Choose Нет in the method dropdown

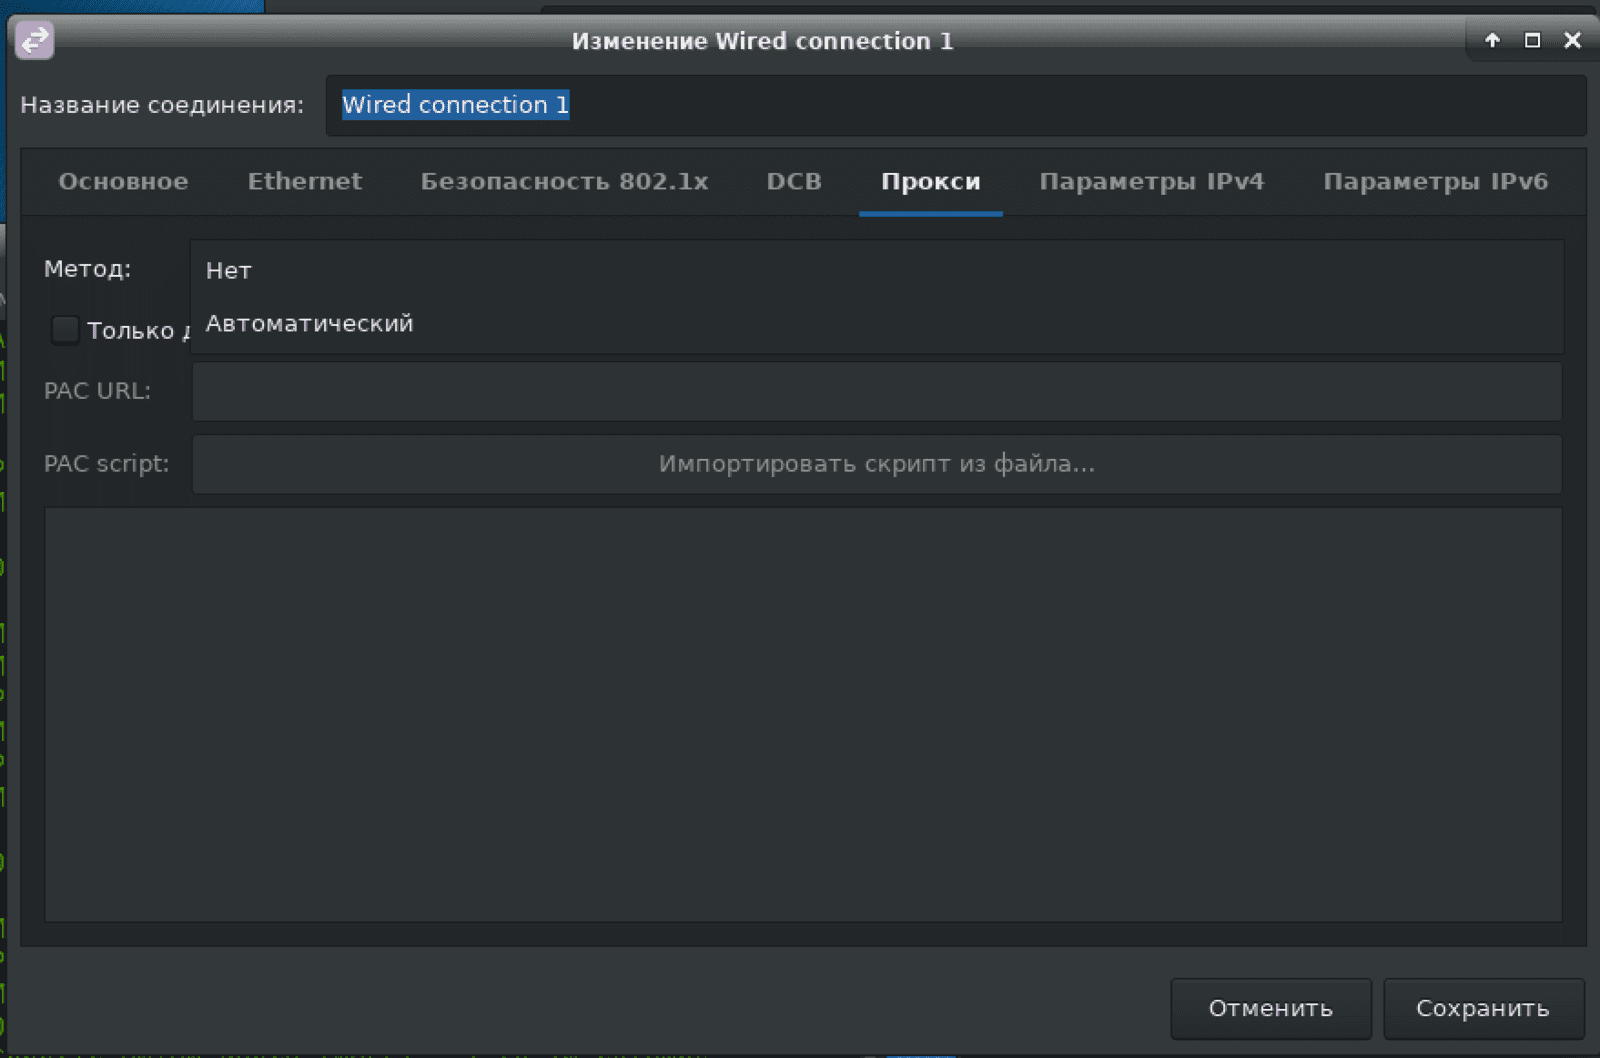[x=229, y=271]
